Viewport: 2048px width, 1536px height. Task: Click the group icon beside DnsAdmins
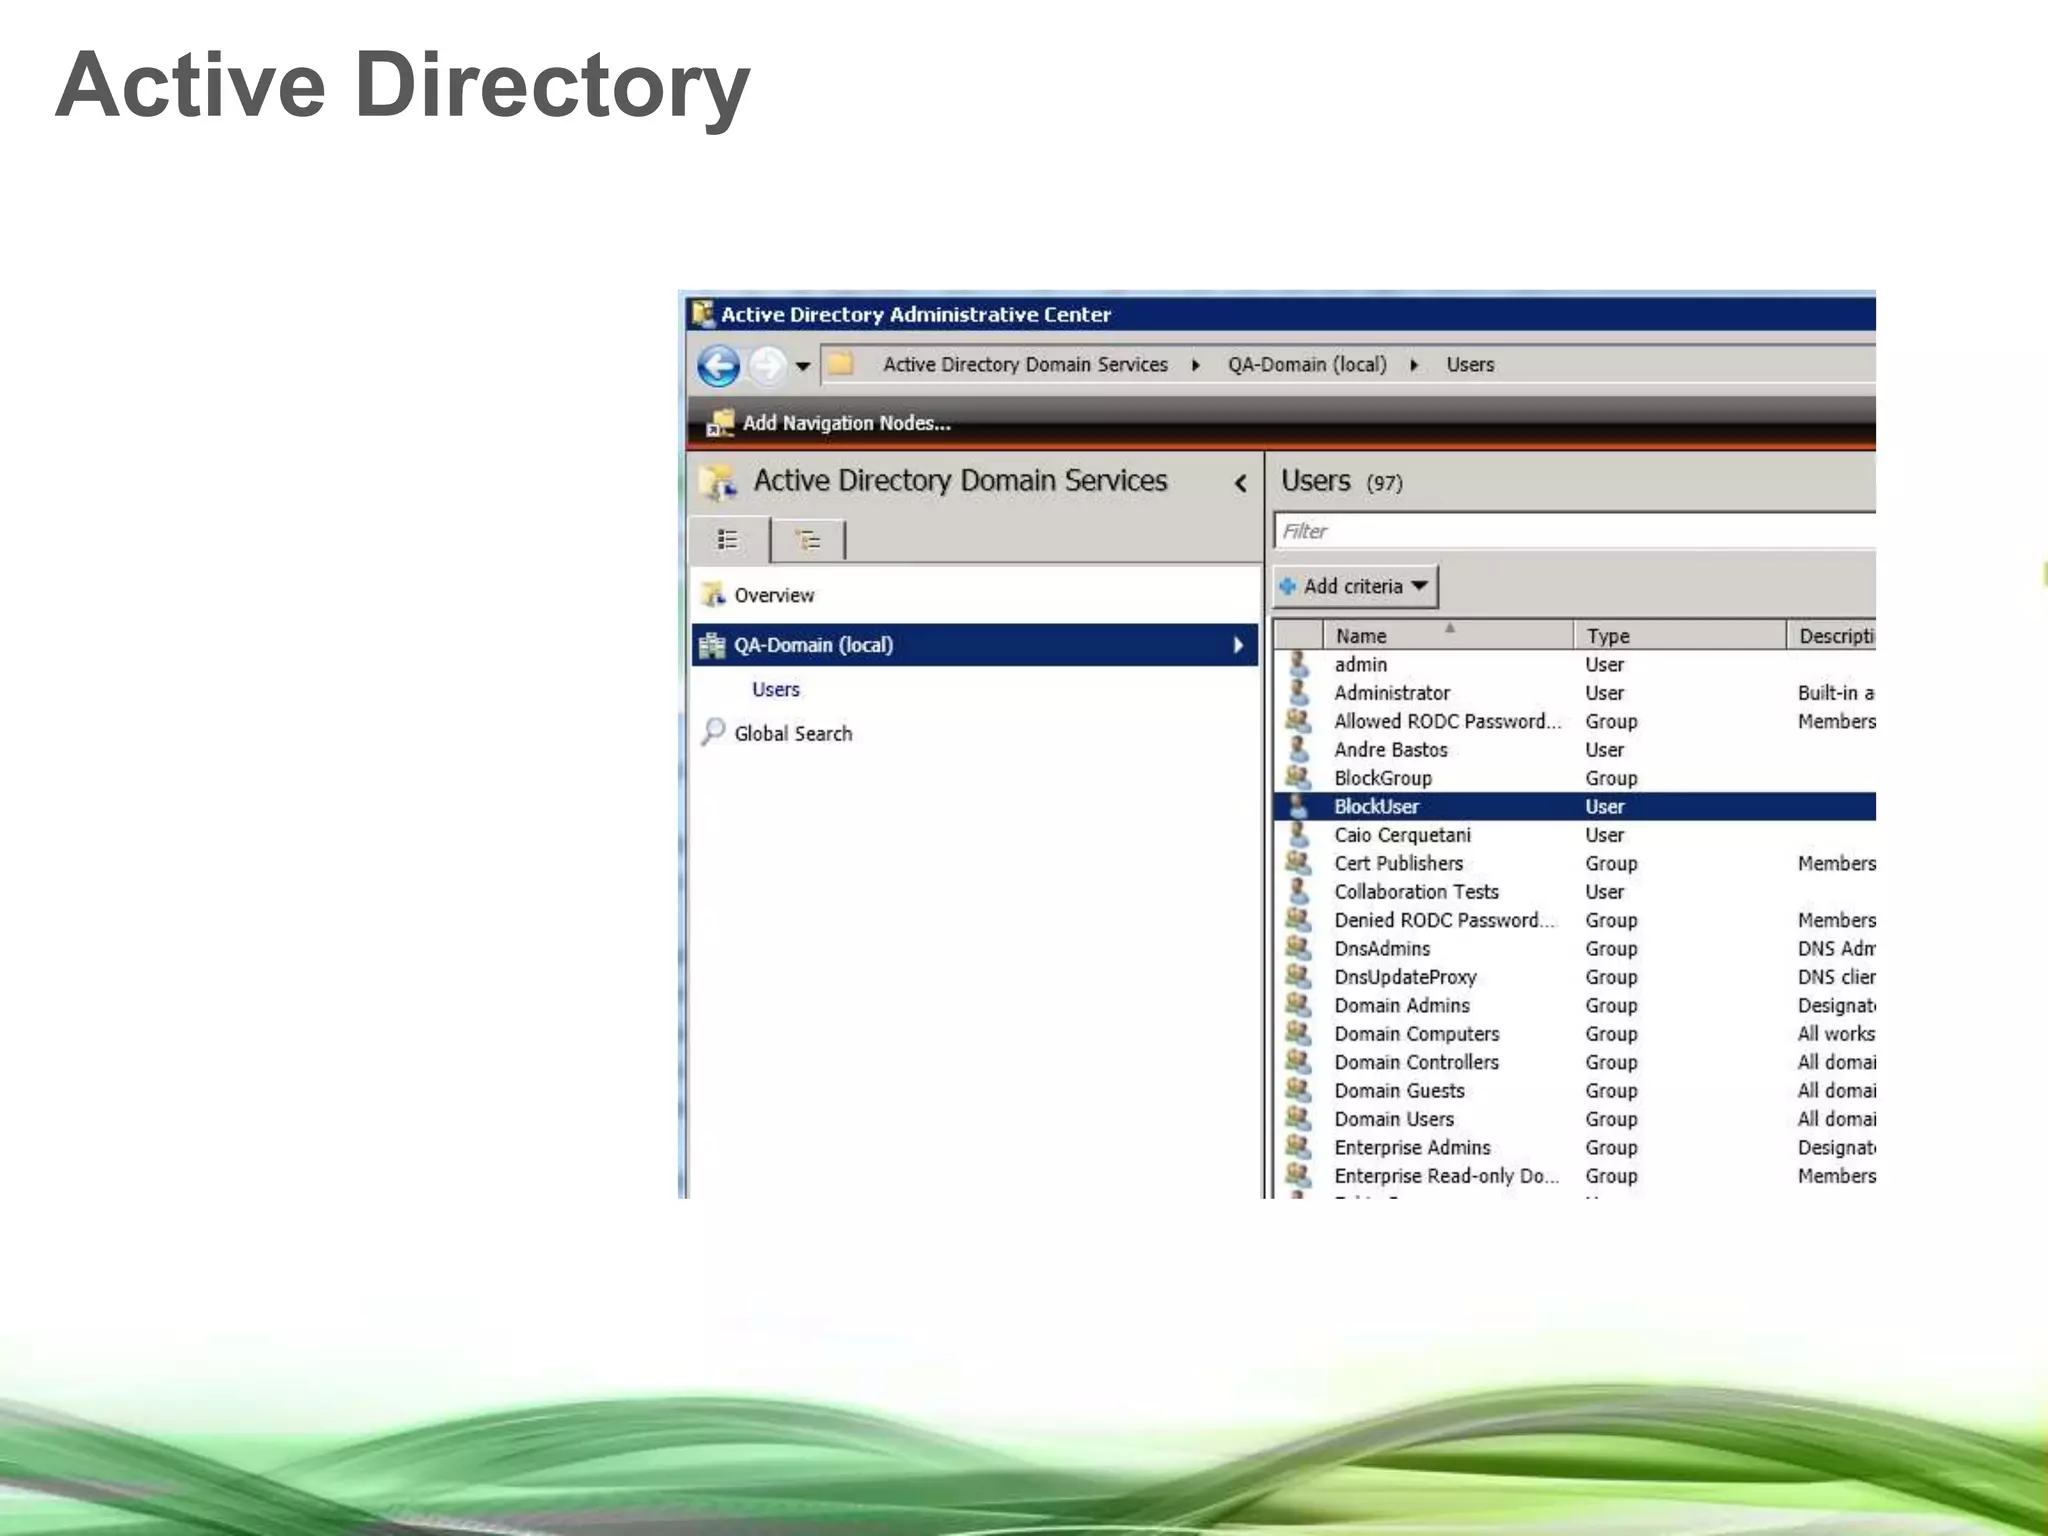coord(1298,947)
